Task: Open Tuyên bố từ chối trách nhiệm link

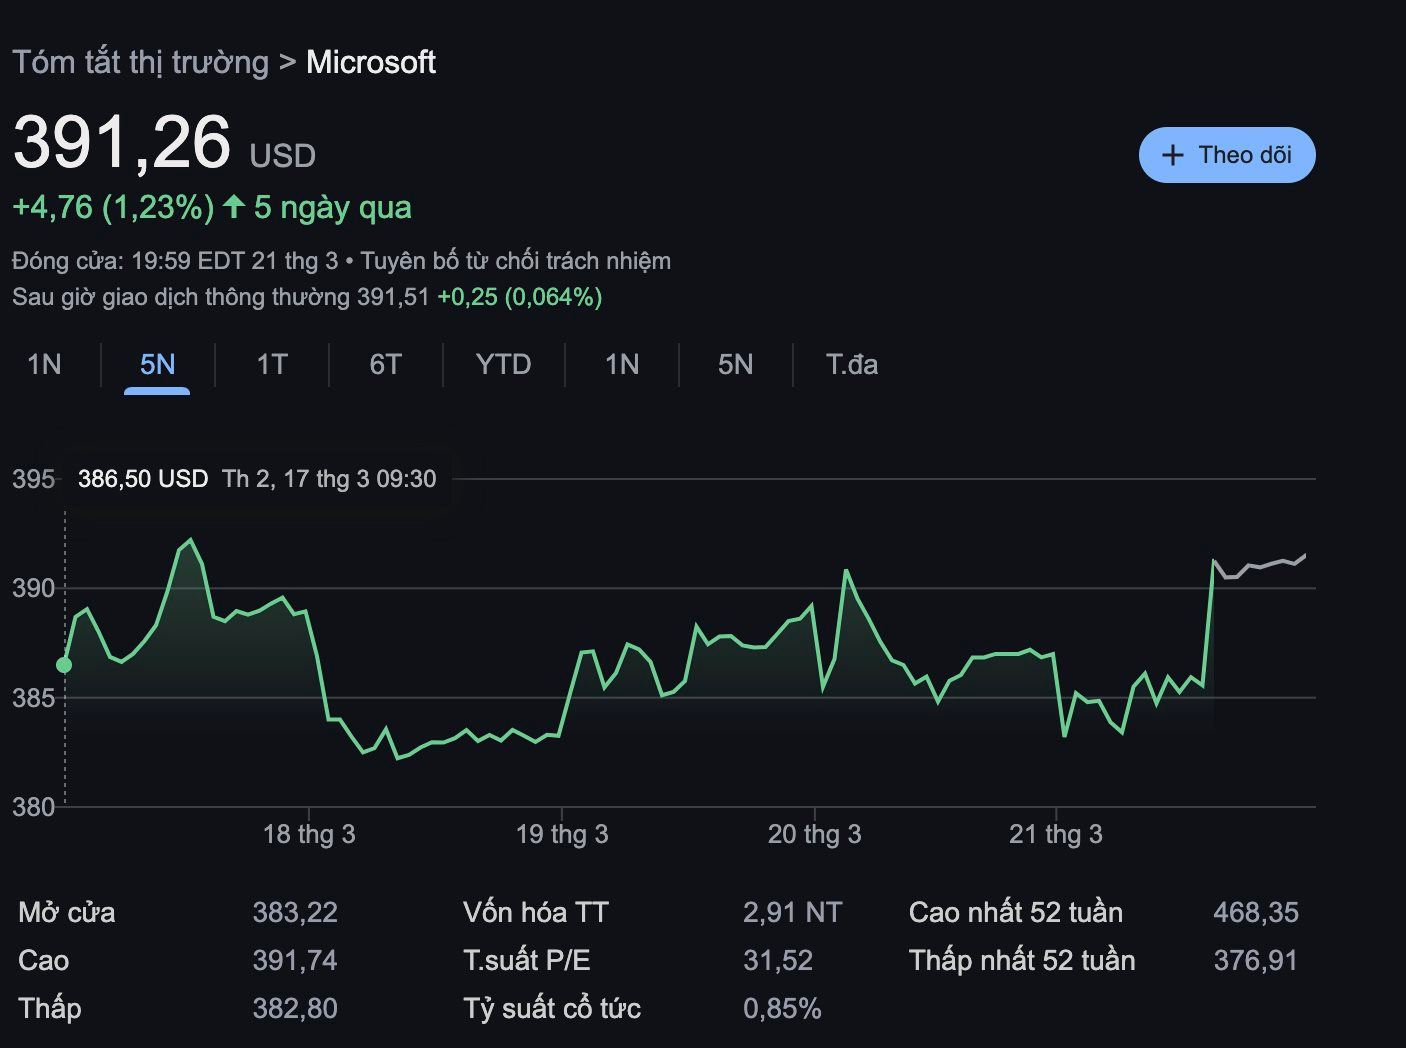Action: [x=516, y=261]
